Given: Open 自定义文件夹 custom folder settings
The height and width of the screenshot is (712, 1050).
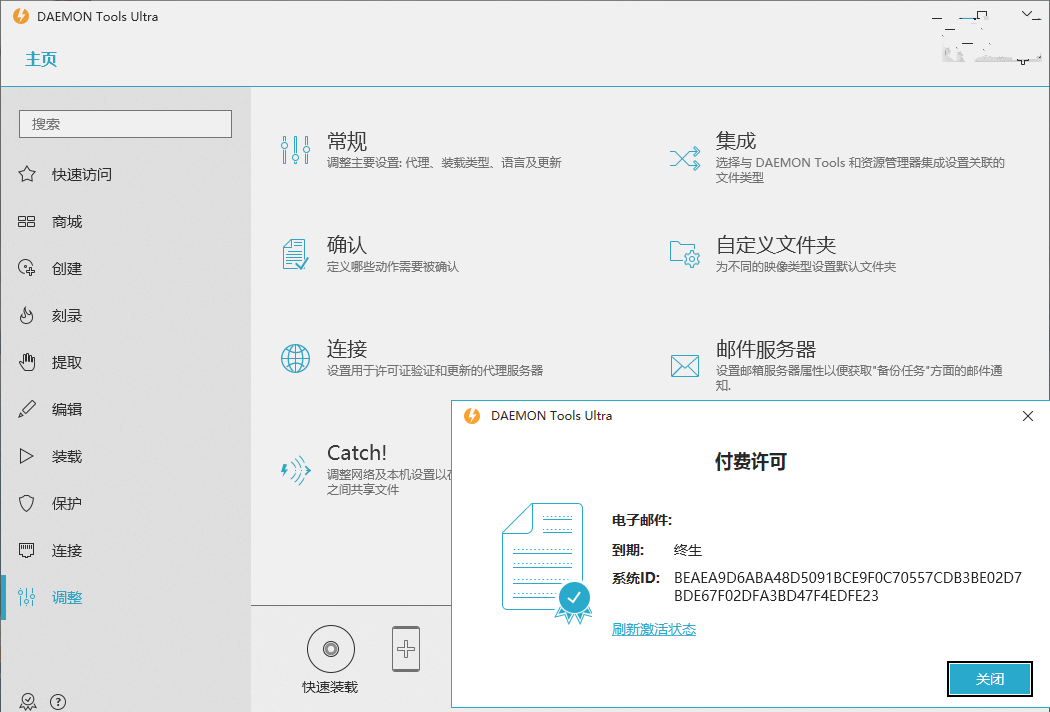Looking at the screenshot, I should tap(775, 245).
